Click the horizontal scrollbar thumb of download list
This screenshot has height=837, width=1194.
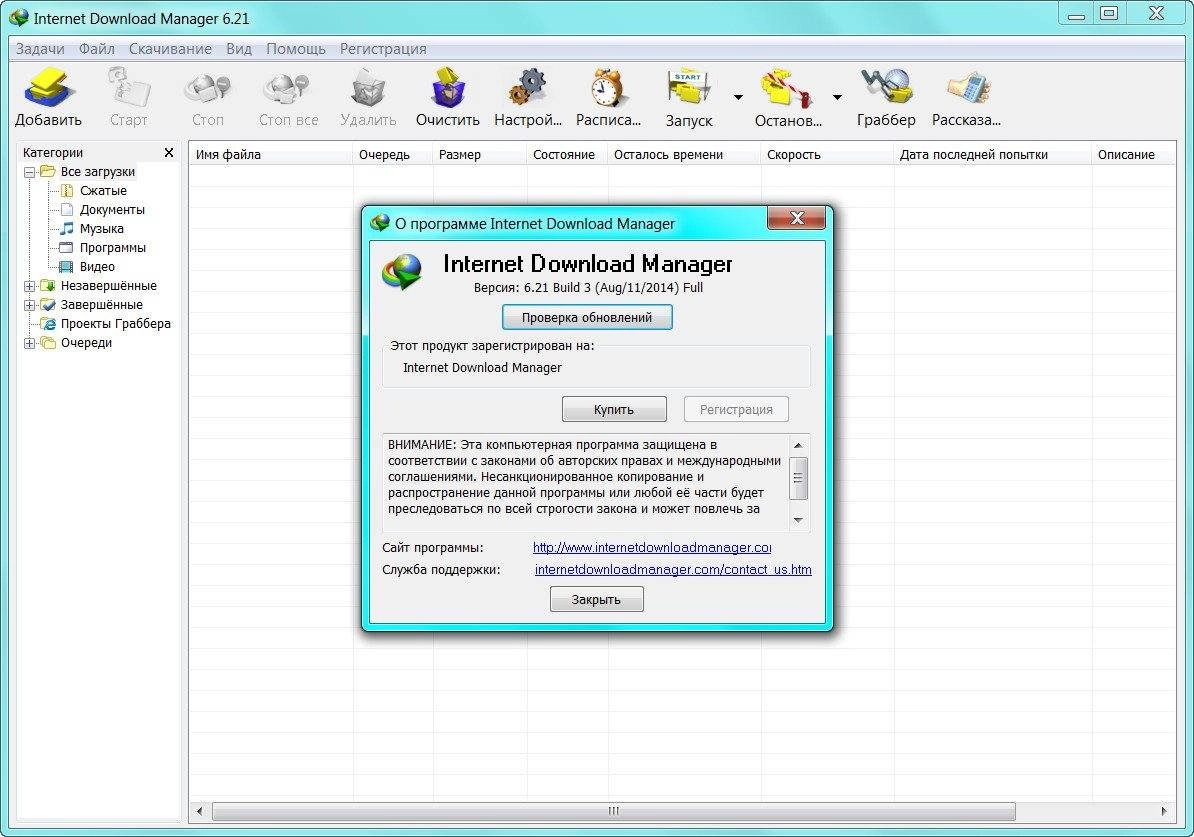coord(614,811)
